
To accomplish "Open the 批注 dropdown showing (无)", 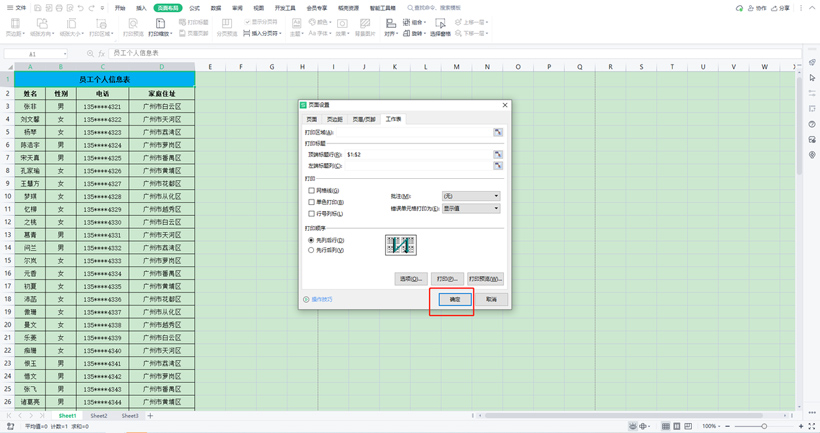I will [471, 196].
